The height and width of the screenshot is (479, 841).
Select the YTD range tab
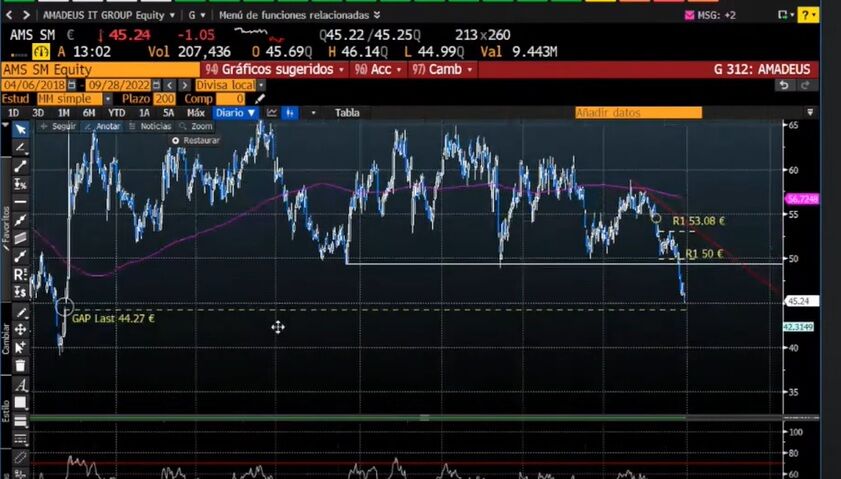116,113
